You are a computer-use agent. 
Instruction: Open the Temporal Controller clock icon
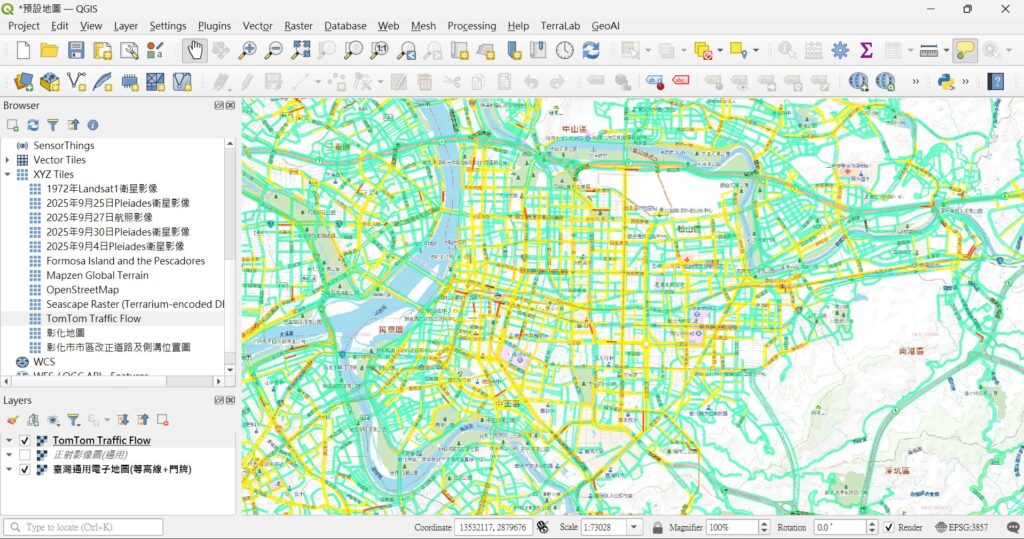pyautogui.click(x=564, y=50)
